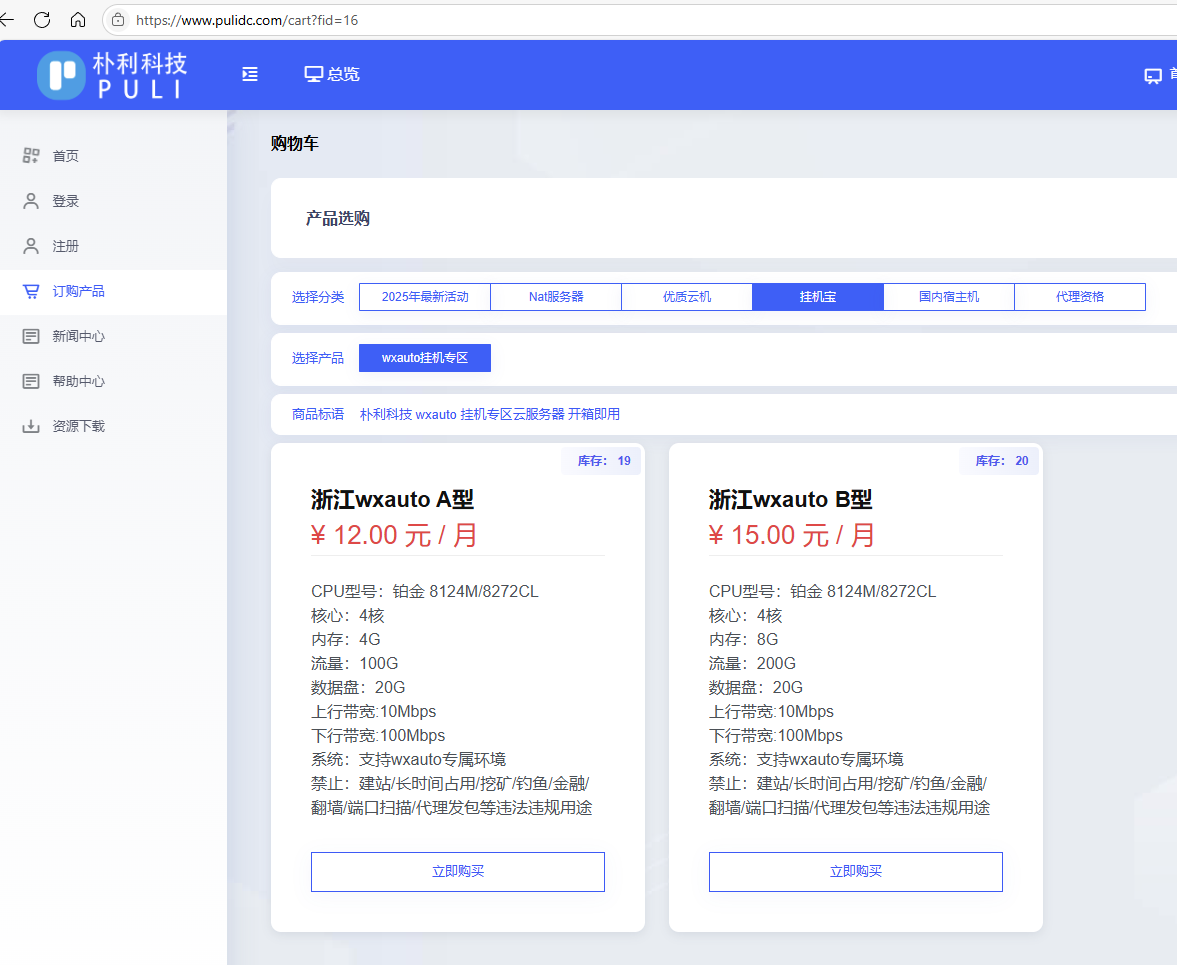This screenshot has height=965, width=1177.
Task: Click the 产品选购 heading
Action: 338,218
